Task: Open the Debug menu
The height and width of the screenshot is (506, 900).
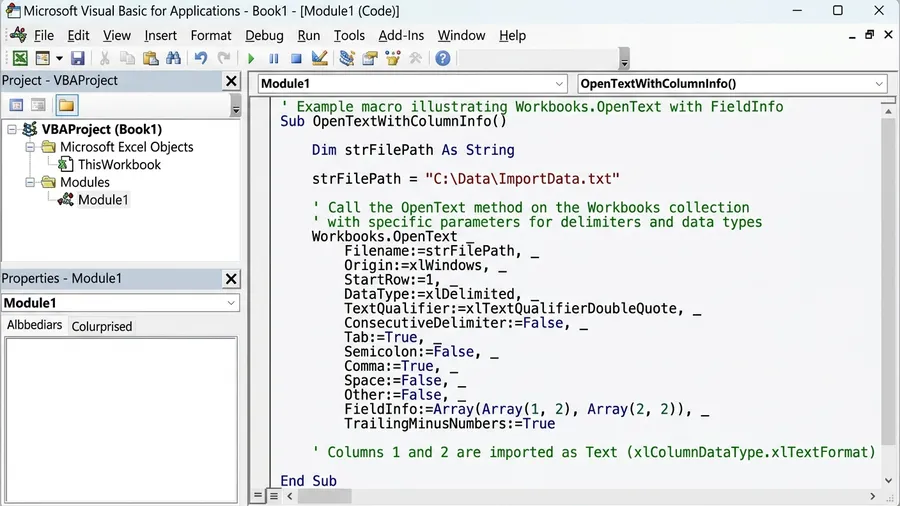Action: point(264,36)
